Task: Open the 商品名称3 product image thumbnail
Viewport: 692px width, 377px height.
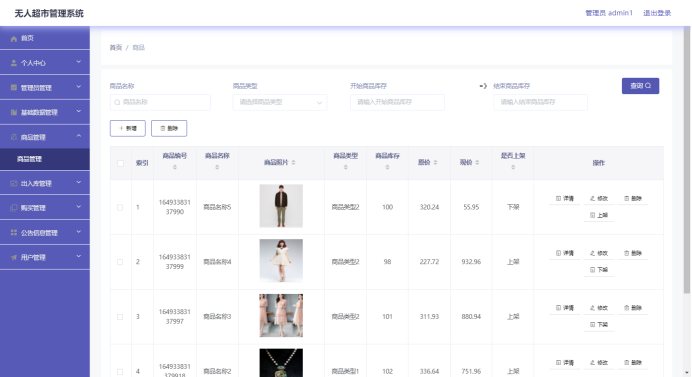Action: [281, 316]
